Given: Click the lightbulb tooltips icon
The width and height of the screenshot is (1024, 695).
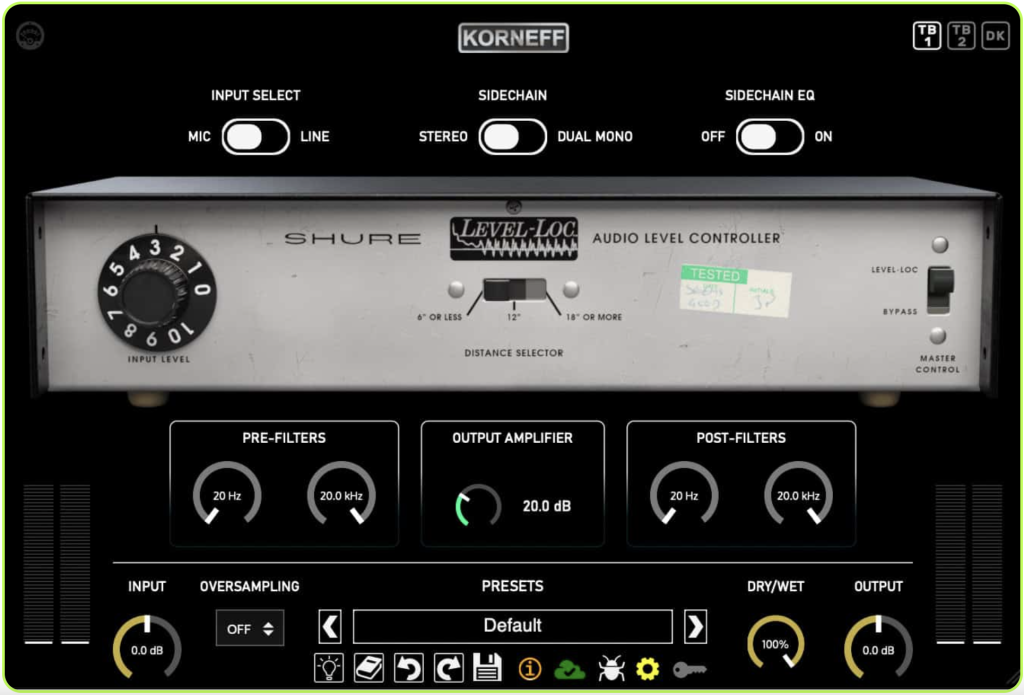Looking at the screenshot, I should [x=328, y=668].
